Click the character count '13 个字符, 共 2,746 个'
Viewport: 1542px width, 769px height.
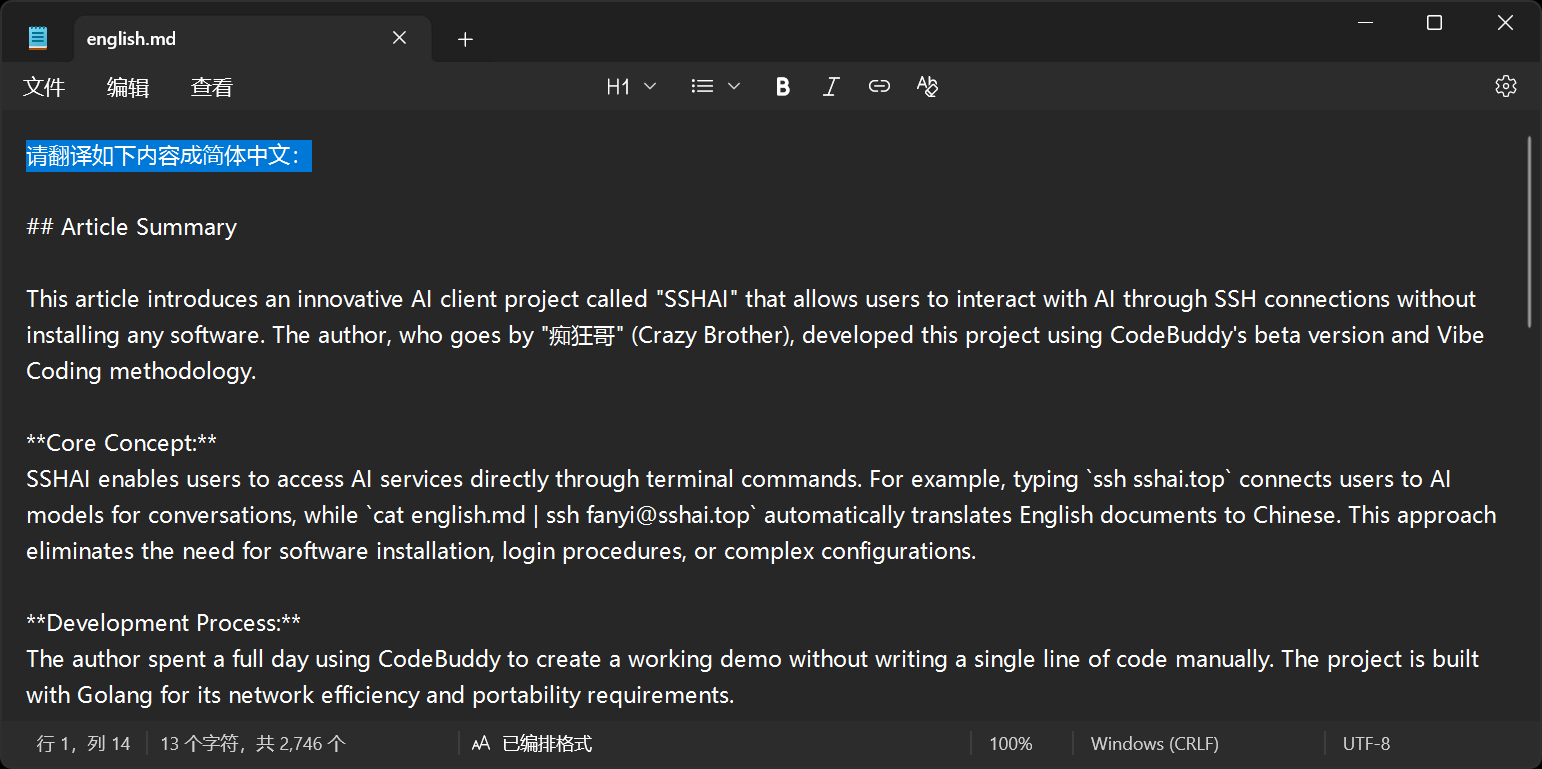(x=253, y=744)
